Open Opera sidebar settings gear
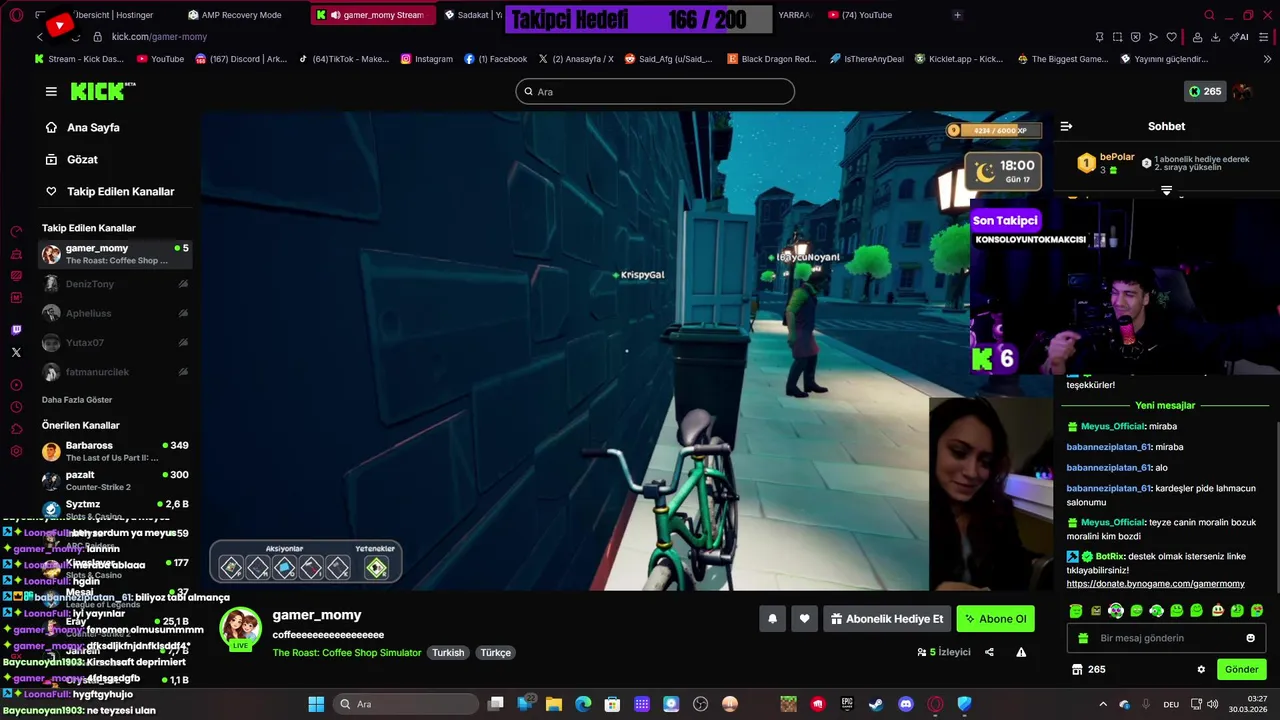The image size is (1280, 720). (16, 451)
